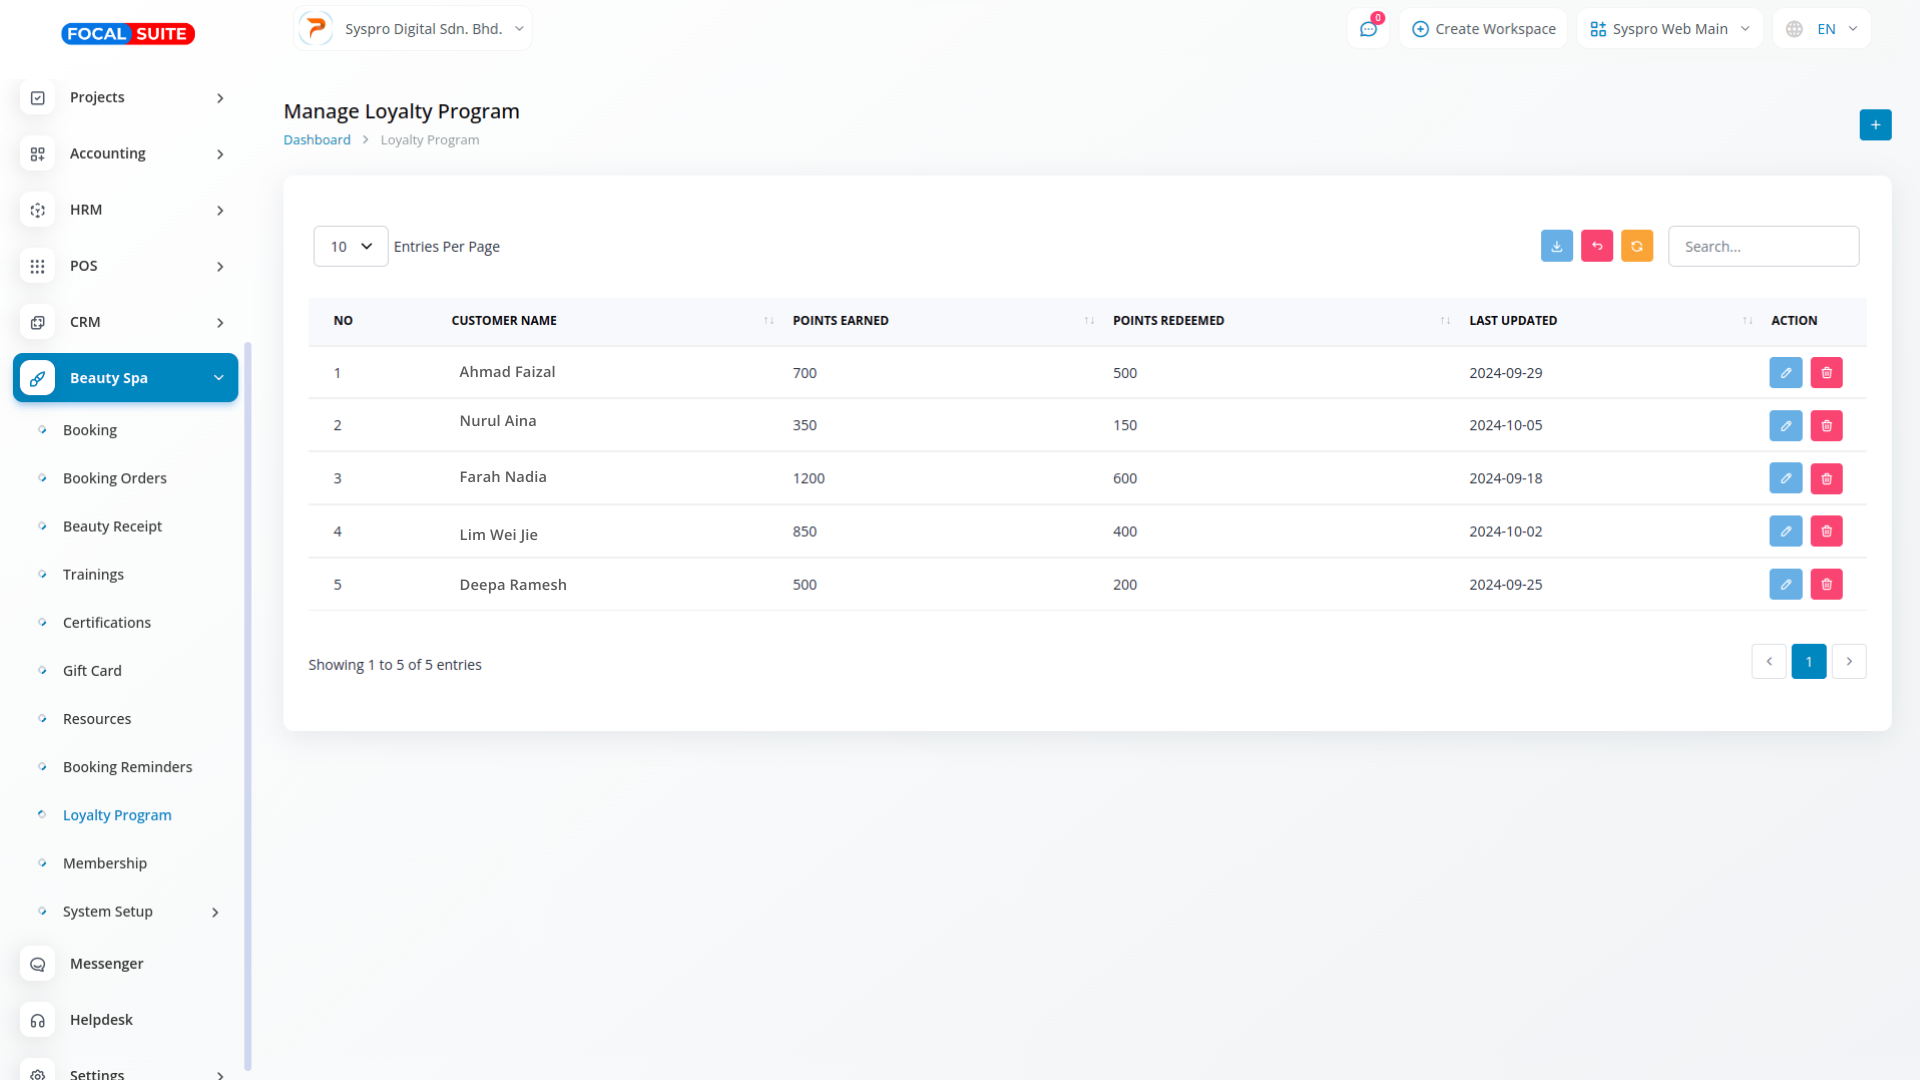This screenshot has width=1920, height=1080.
Task: Click the Search input field
Action: pos(1763,247)
